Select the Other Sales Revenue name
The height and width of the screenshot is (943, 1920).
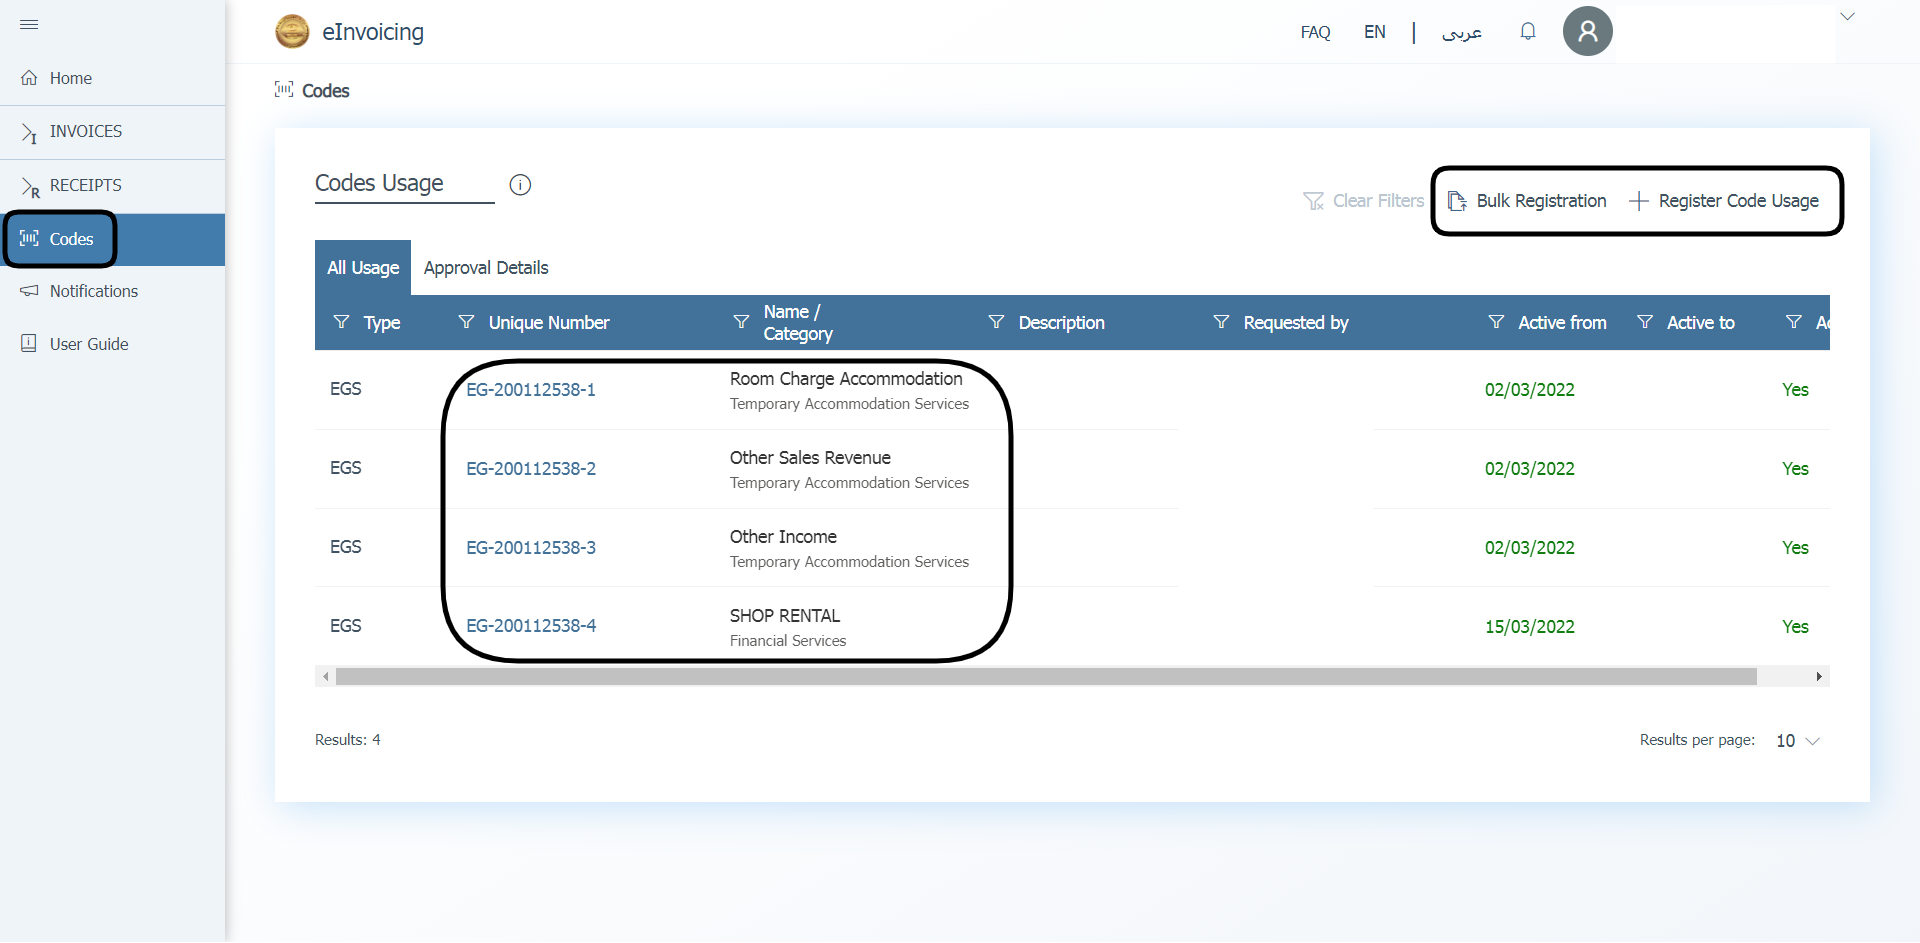click(x=810, y=458)
